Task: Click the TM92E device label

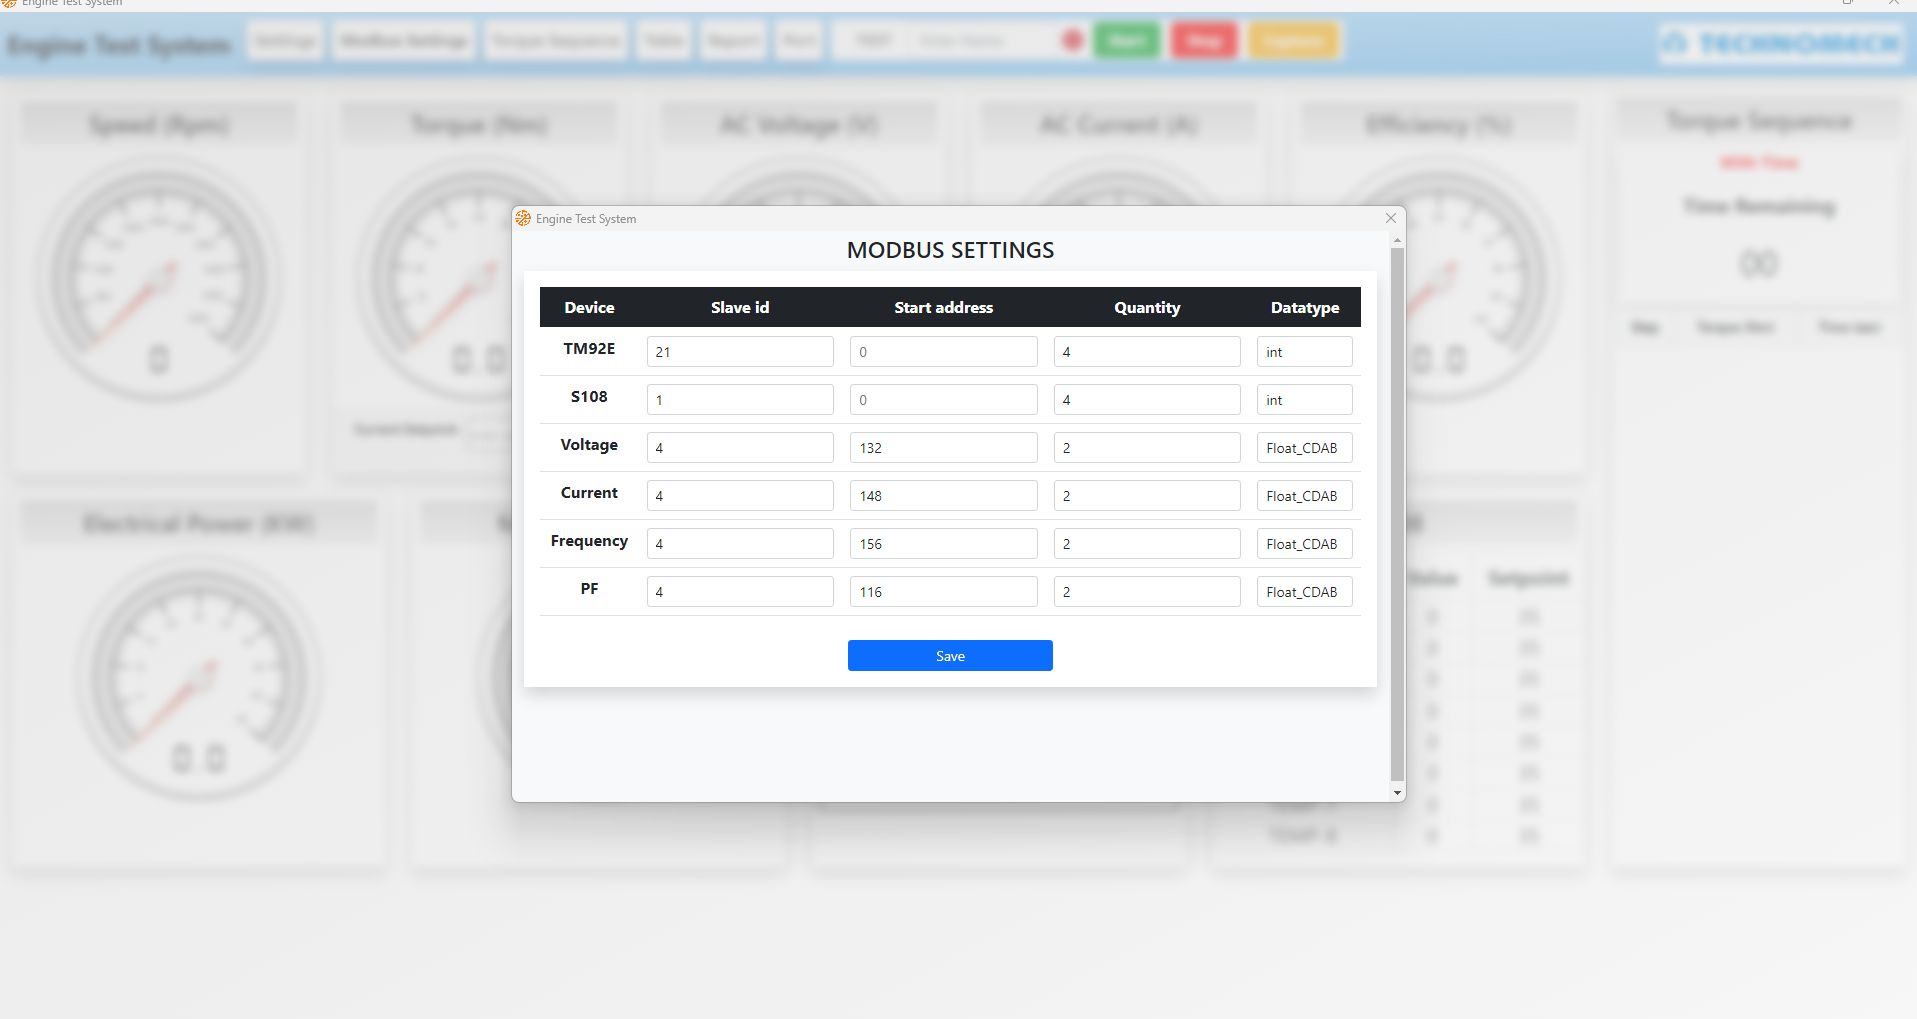Action: click(589, 348)
